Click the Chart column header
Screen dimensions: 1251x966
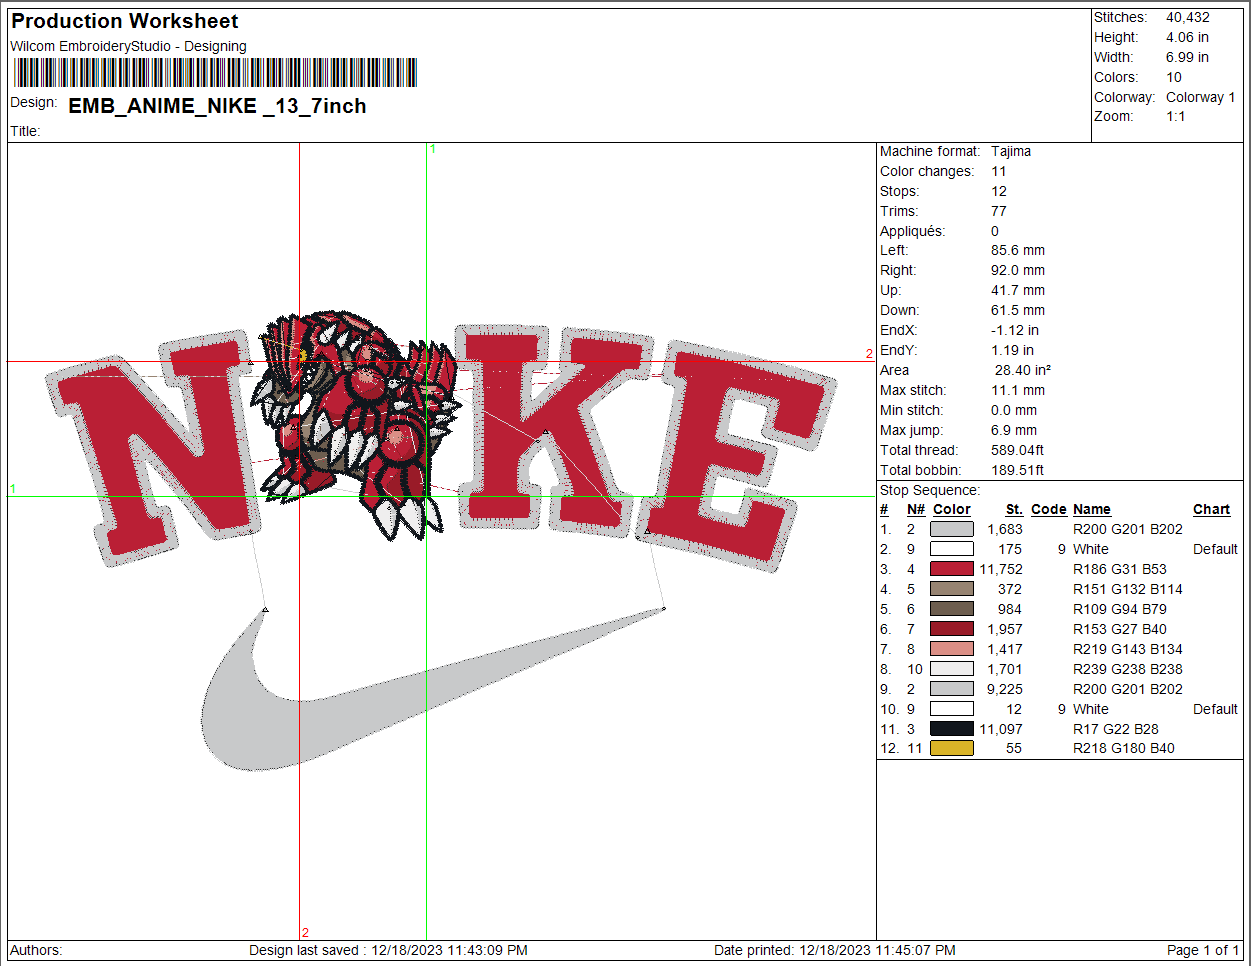[x=1211, y=509]
